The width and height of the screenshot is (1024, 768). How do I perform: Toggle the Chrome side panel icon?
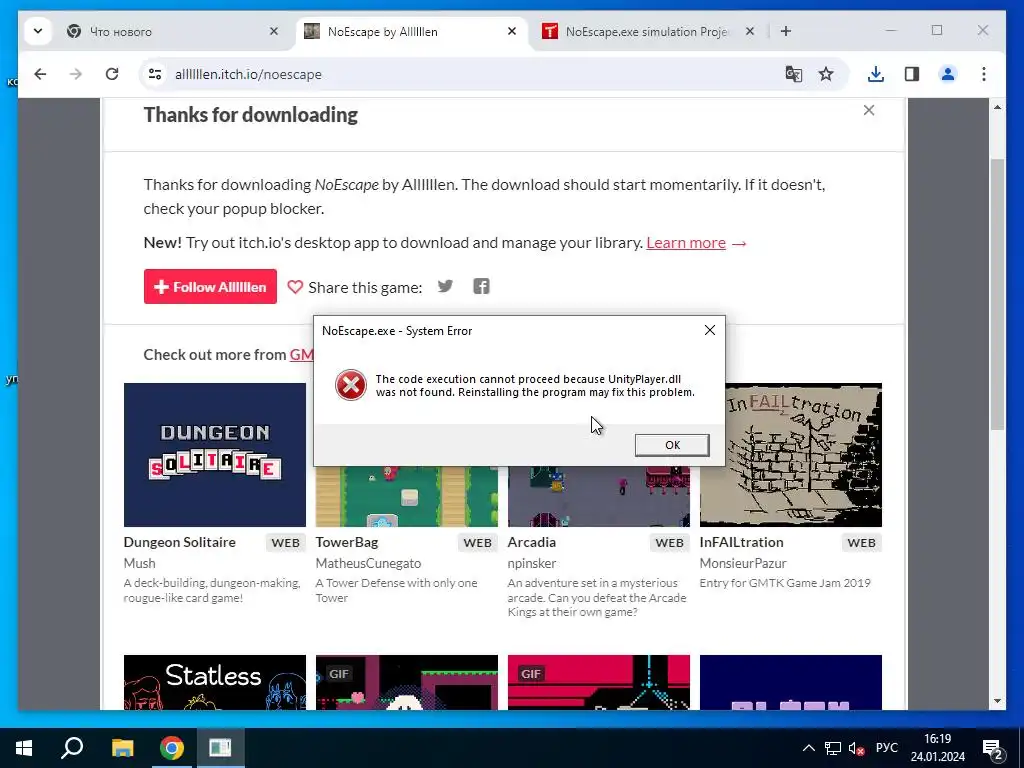pos(912,74)
